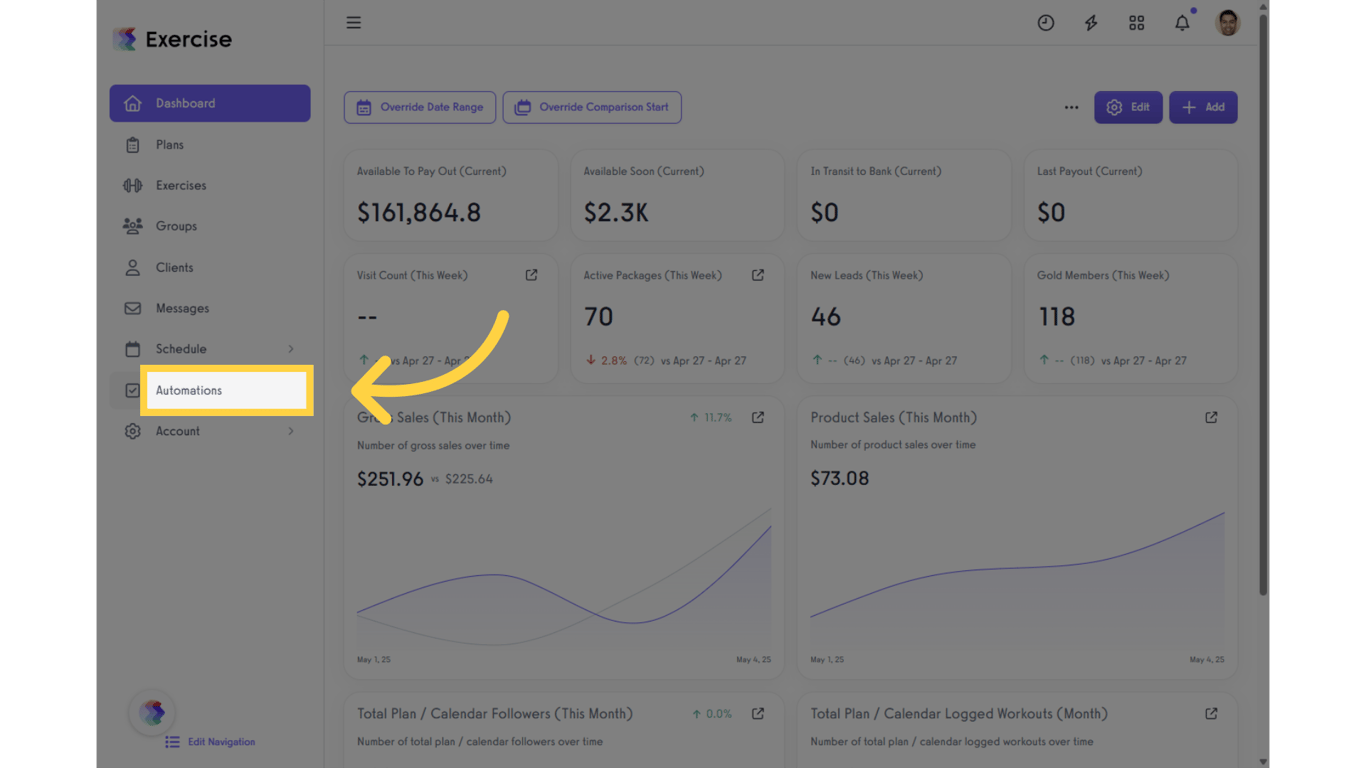Image resolution: width=1366 pixels, height=768 pixels.
Task: Open Gross Sales external link icon
Action: click(757, 417)
